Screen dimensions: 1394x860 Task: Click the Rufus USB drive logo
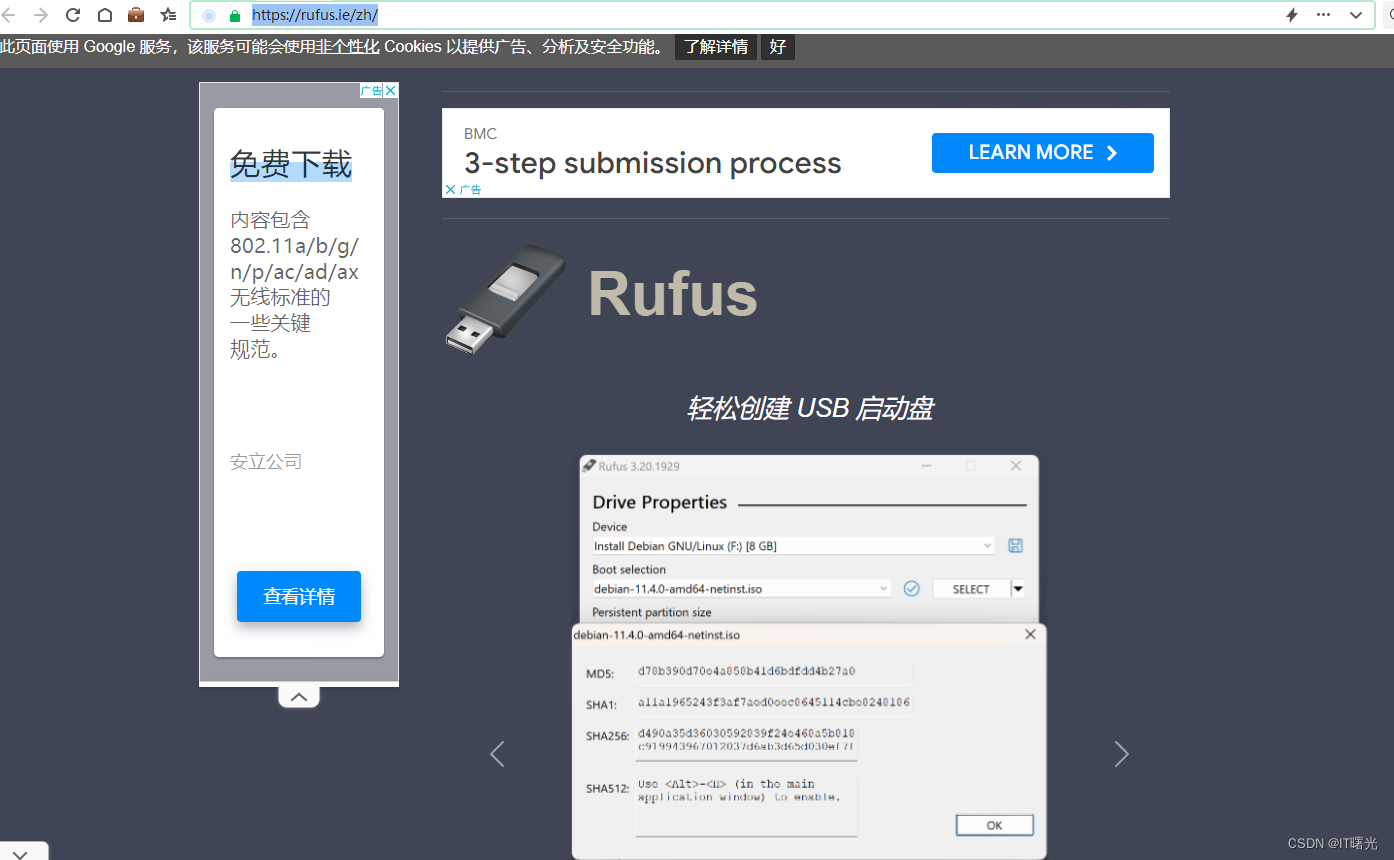[505, 299]
